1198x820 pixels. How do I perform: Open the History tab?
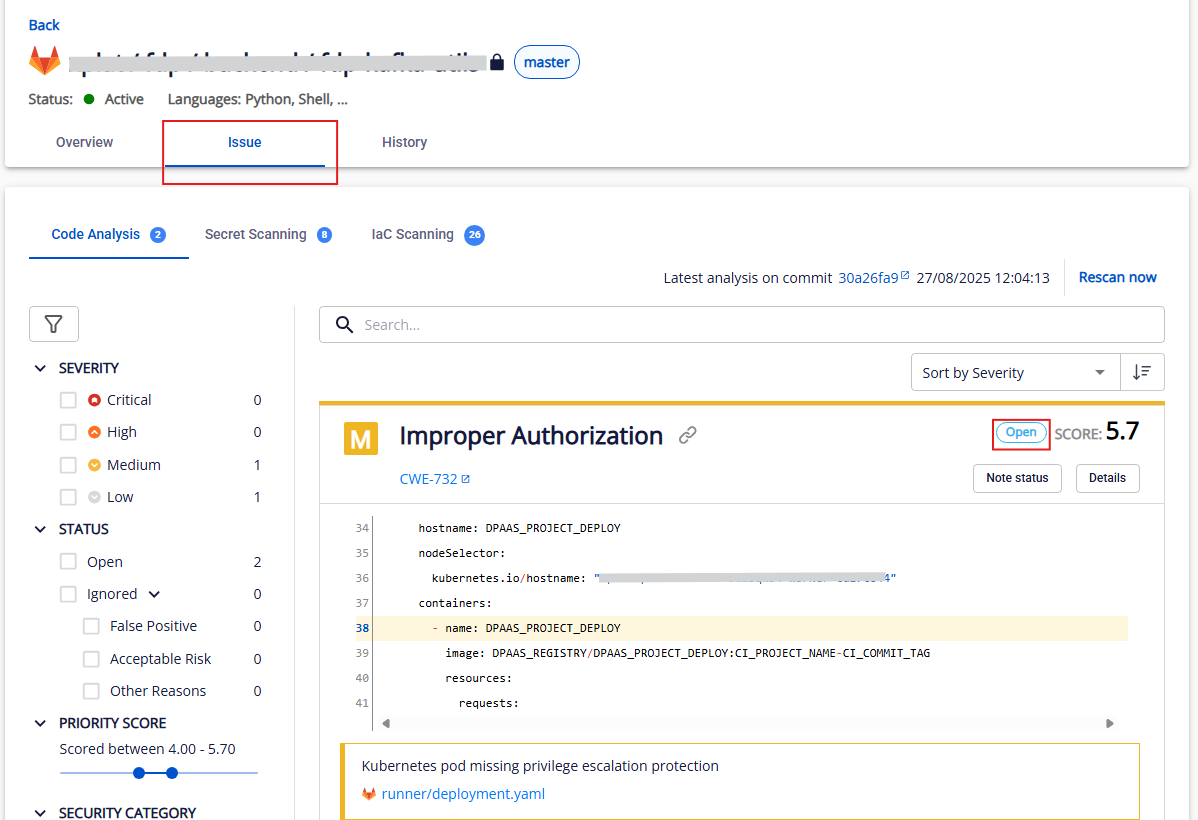click(x=404, y=142)
